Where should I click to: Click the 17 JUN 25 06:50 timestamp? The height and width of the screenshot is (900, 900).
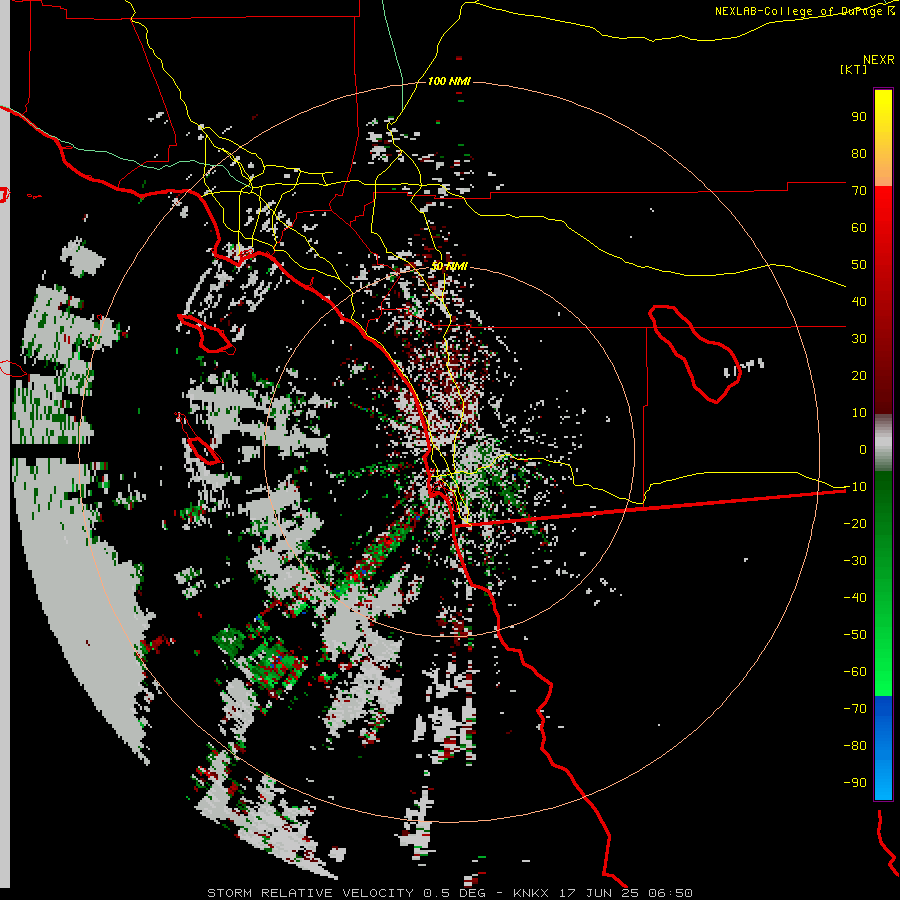coord(626,893)
